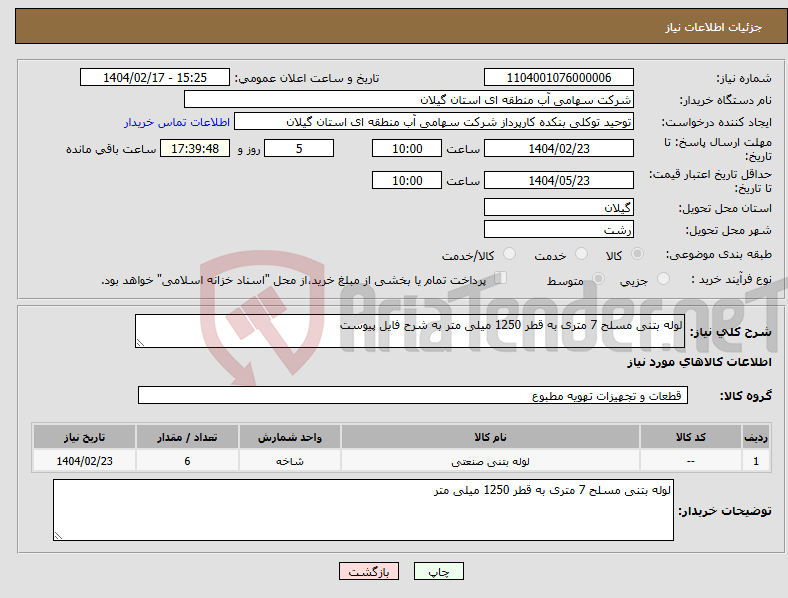This screenshot has width=788, height=598.
Task: Select the کالا radio button
Action: tap(637, 254)
